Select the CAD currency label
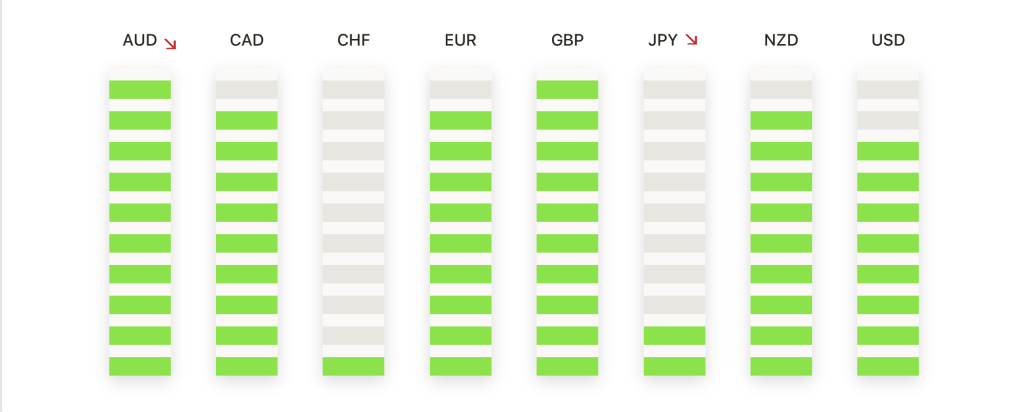 point(247,40)
